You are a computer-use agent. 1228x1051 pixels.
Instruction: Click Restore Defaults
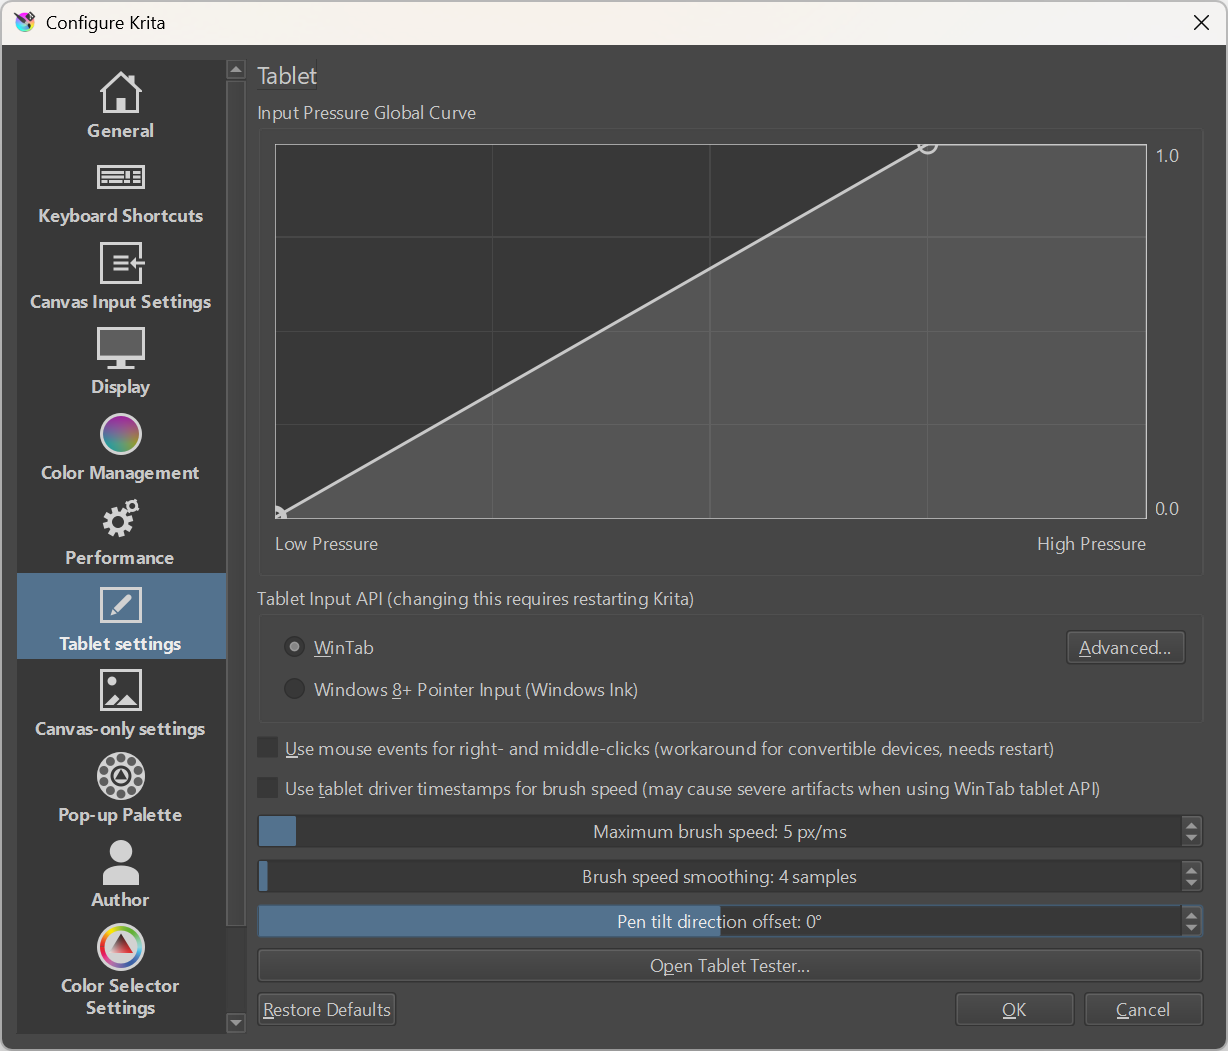click(x=327, y=1010)
